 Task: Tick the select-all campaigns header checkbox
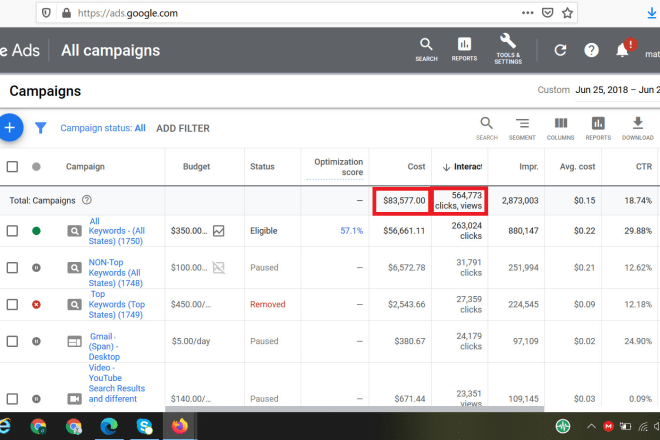[12, 167]
